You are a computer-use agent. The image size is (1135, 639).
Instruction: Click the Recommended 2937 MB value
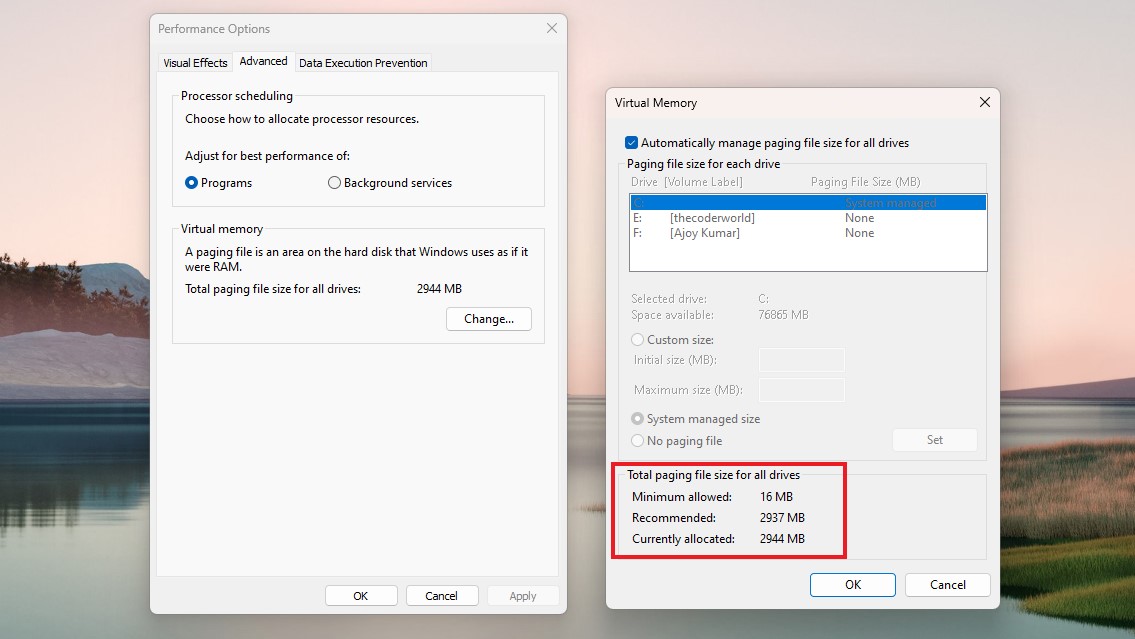[x=782, y=518]
